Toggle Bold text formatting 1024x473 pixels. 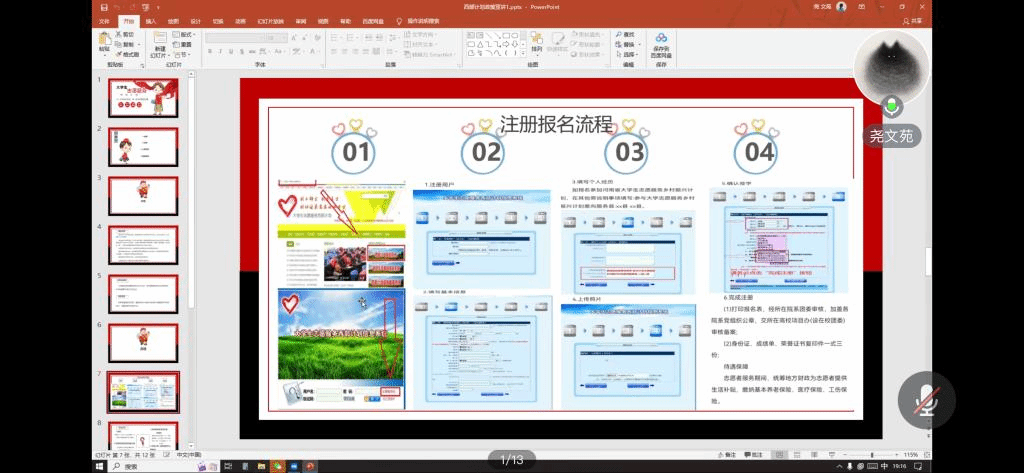coord(210,50)
